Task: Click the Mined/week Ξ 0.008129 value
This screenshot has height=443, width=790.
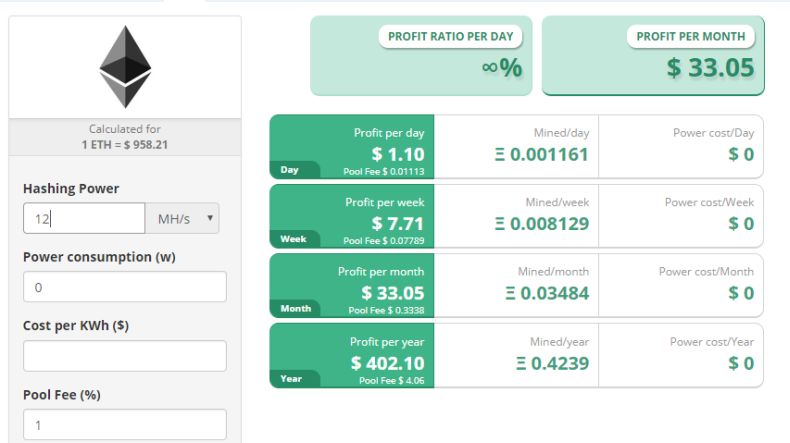Action: click(x=541, y=224)
